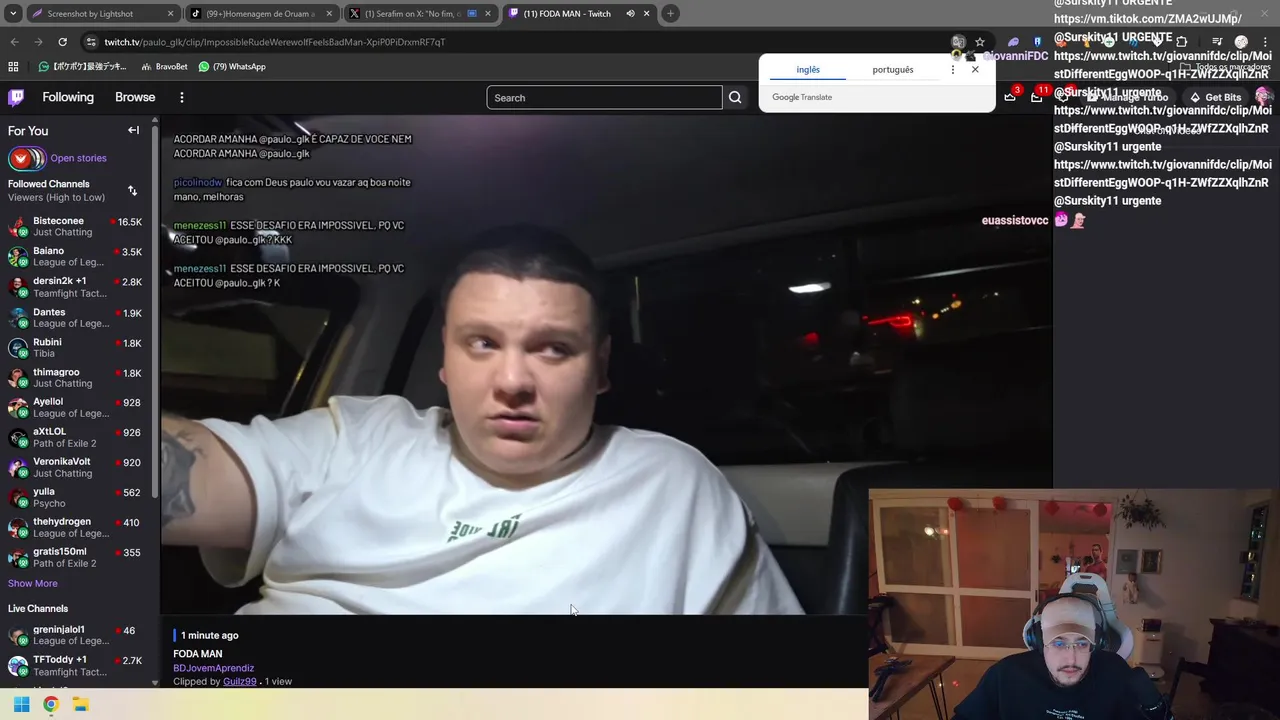
Task: Switch to Serafim on X tab
Action: tap(421, 13)
